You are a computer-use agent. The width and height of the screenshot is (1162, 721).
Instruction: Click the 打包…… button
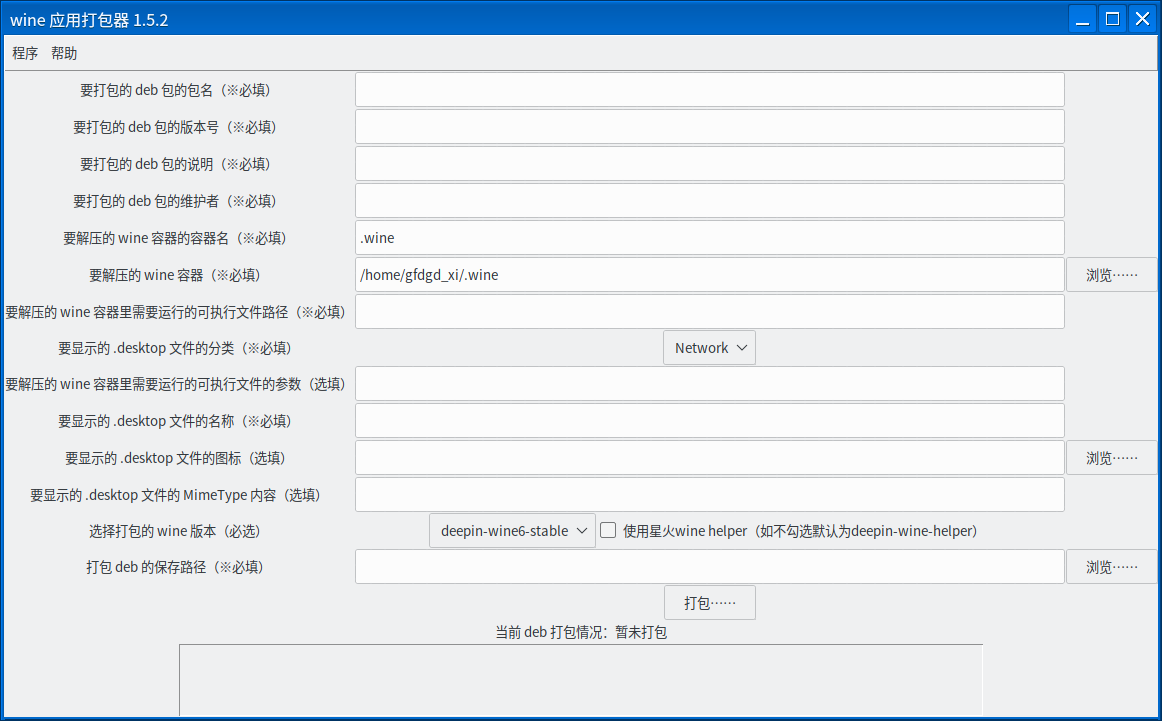click(x=709, y=602)
